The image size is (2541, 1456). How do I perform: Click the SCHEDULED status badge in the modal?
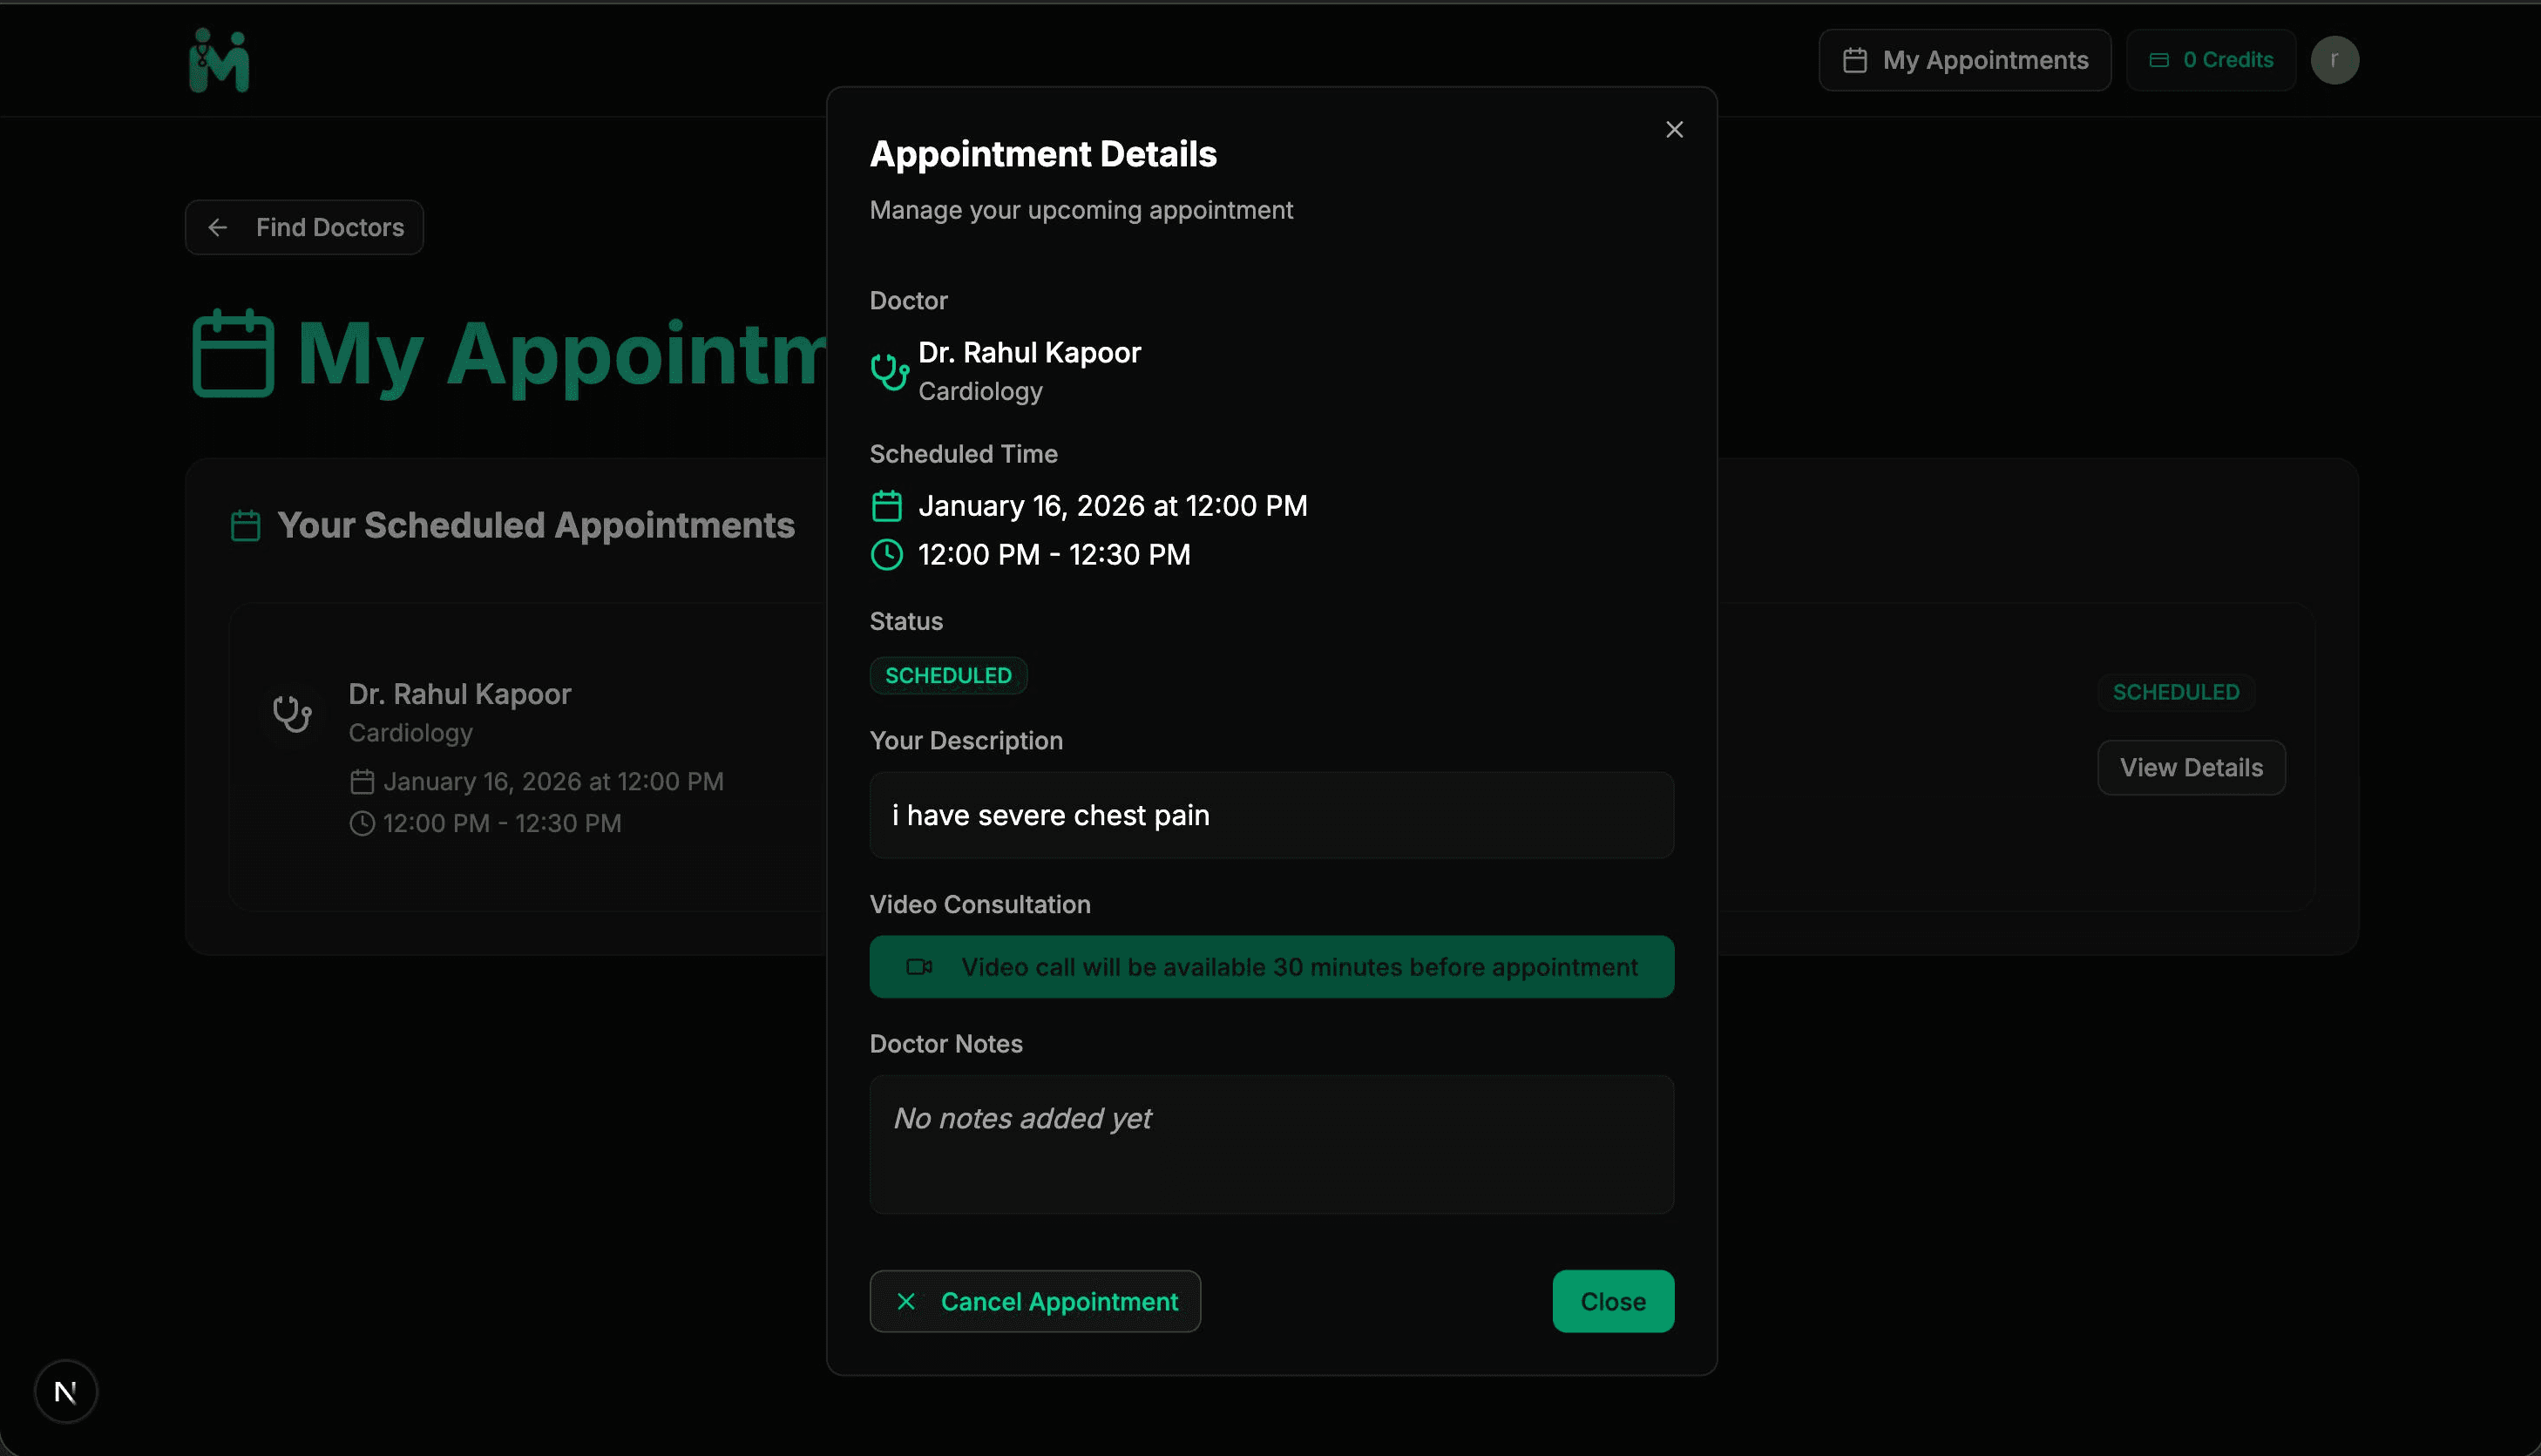[x=947, y=675]
